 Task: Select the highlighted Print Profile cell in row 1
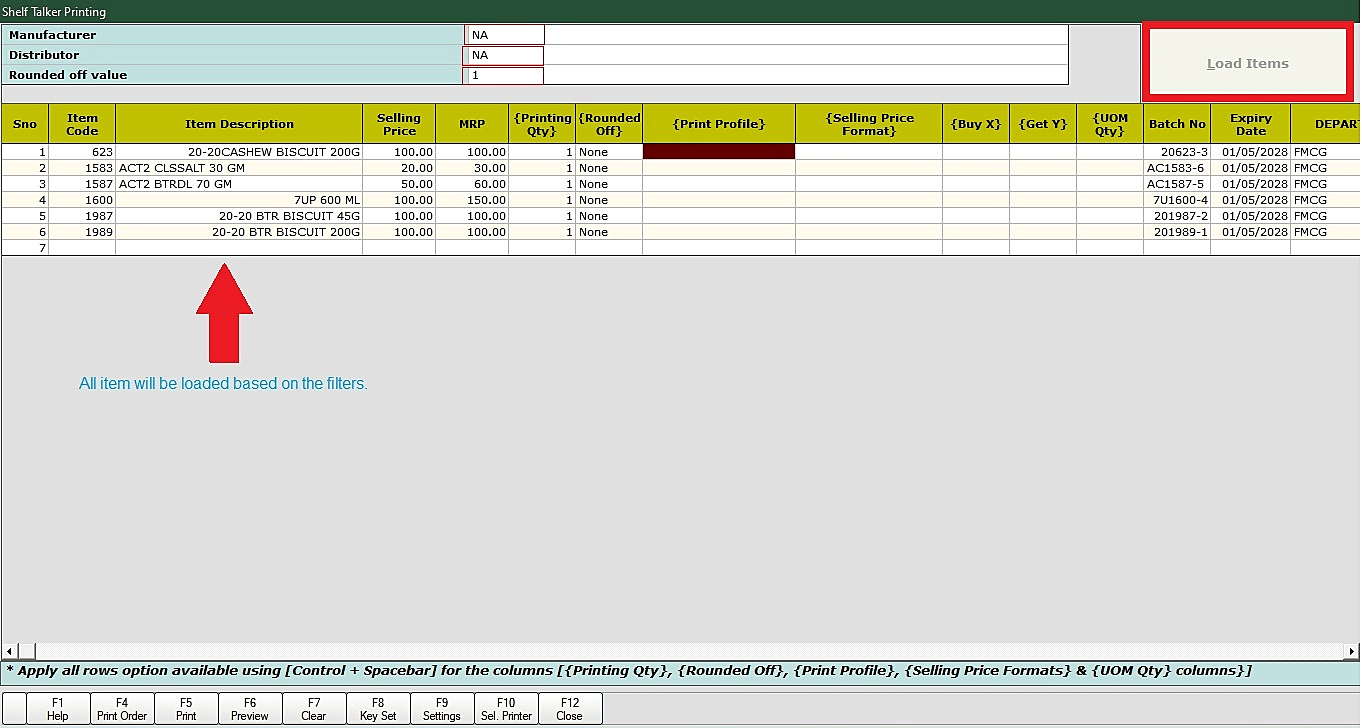tap(718, 152)
